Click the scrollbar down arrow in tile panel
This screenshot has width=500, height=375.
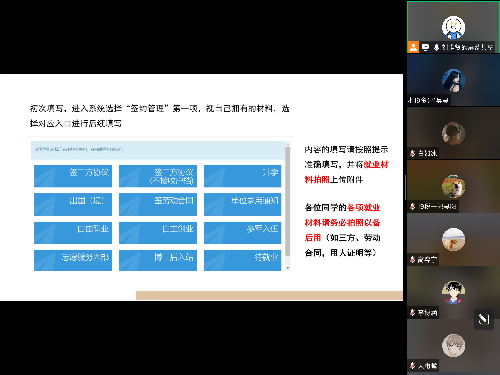(288, 268)
